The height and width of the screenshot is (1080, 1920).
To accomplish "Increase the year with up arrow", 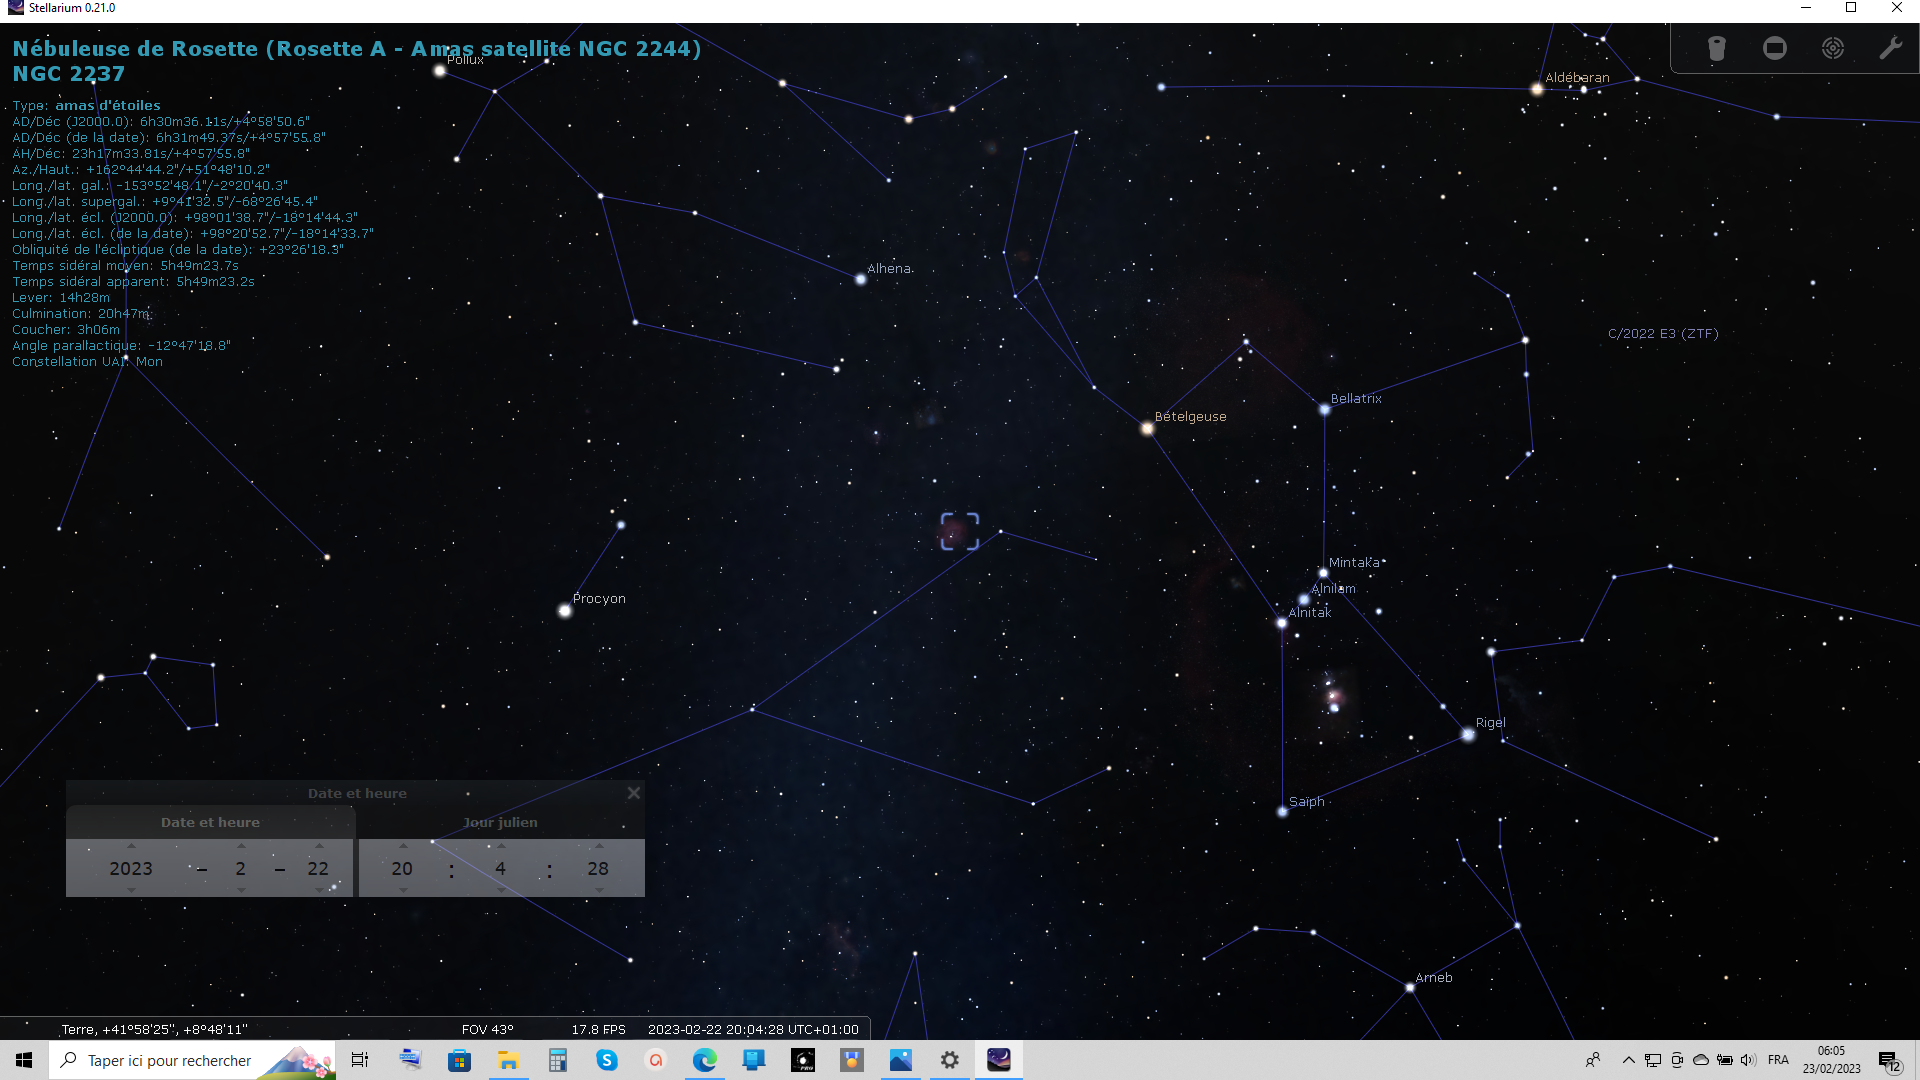I will (131, 846).
